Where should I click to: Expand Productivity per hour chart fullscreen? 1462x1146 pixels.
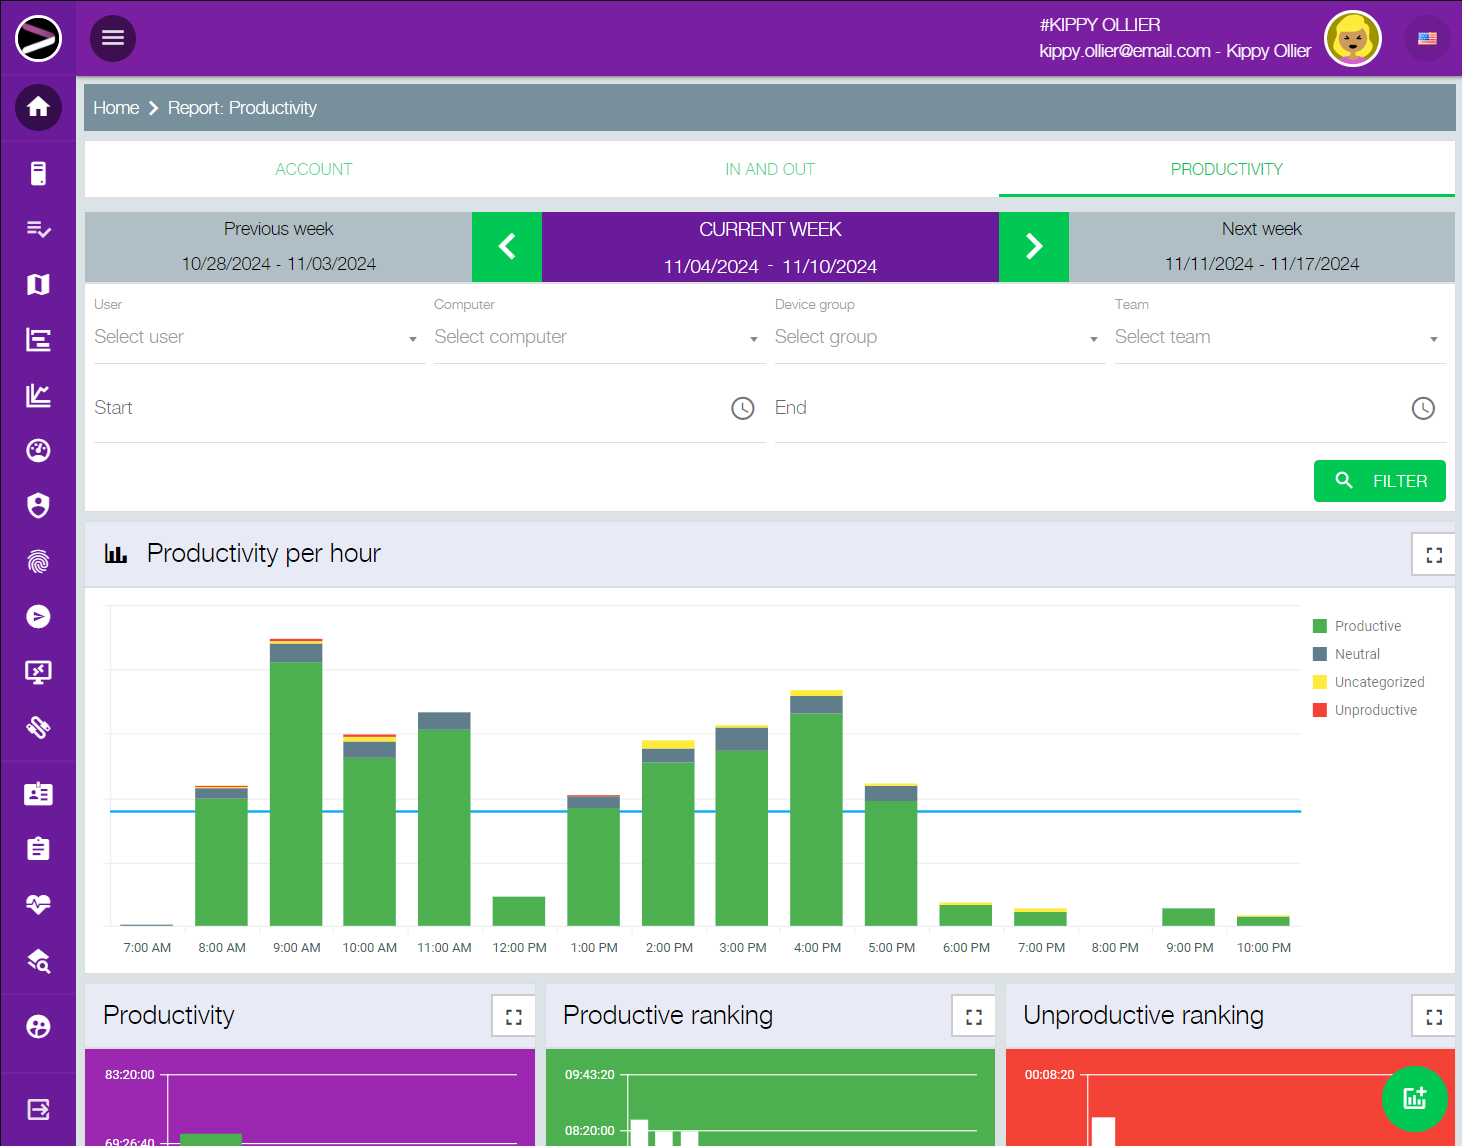click(1433, 555)
